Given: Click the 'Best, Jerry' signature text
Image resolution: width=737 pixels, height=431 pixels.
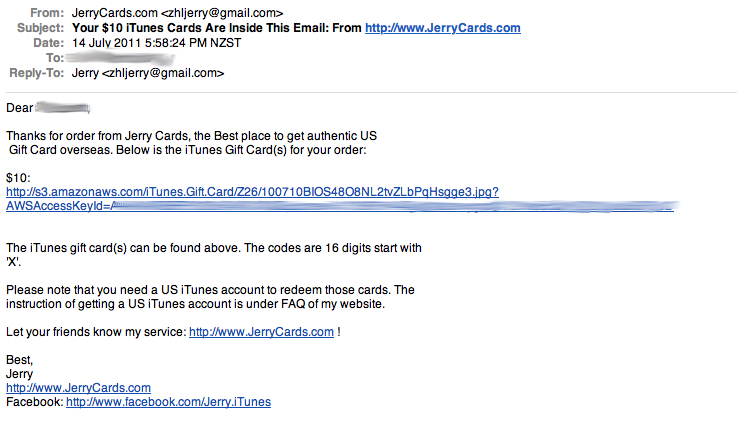Looking at the screenshot, I should (x=20, y=367).
